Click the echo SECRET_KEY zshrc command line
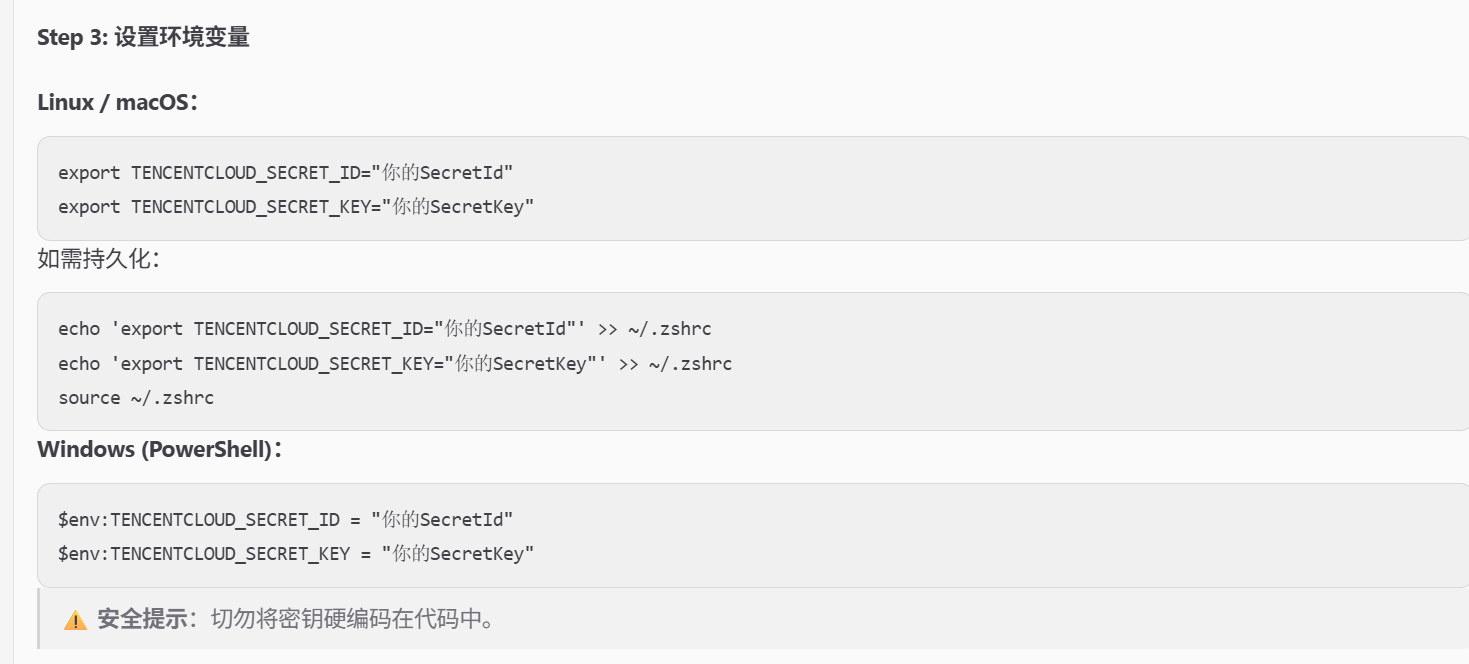Screen dimensions: 1469x664 click(395, 363)
